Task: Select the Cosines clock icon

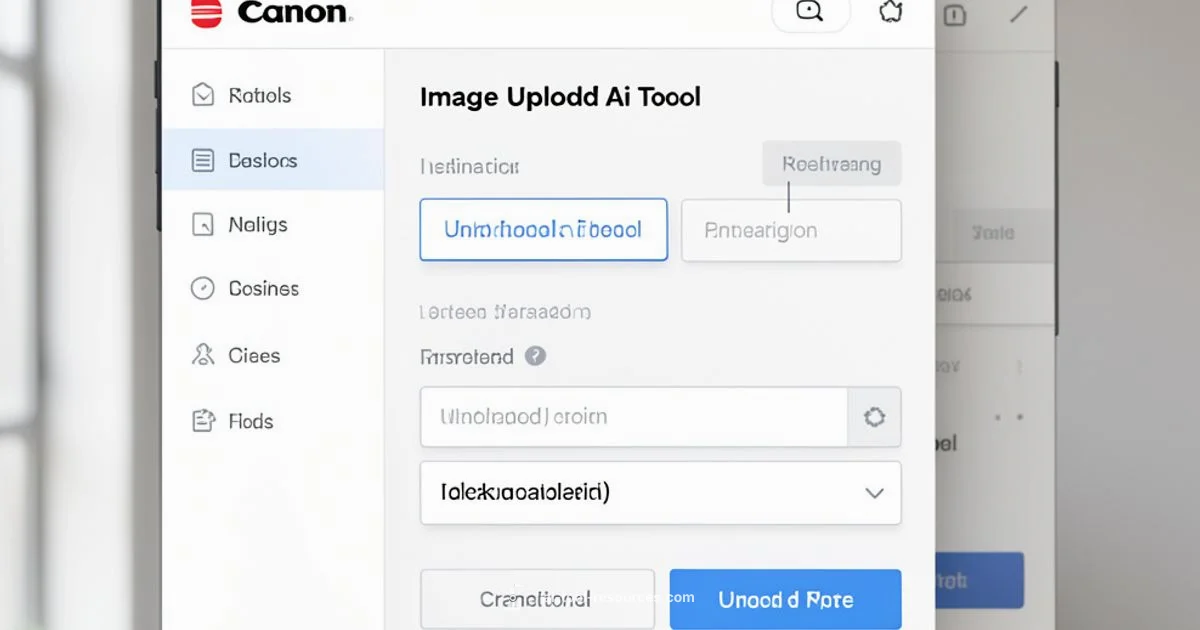Action: tap(204, 288)
